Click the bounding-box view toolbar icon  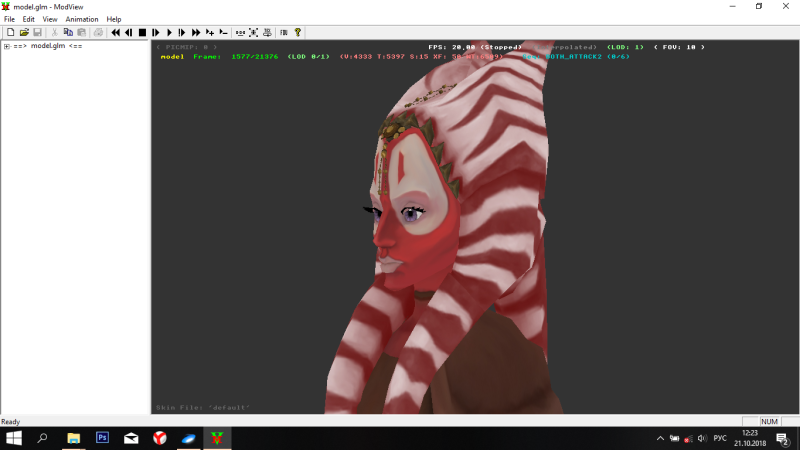[x=254, y=32]
